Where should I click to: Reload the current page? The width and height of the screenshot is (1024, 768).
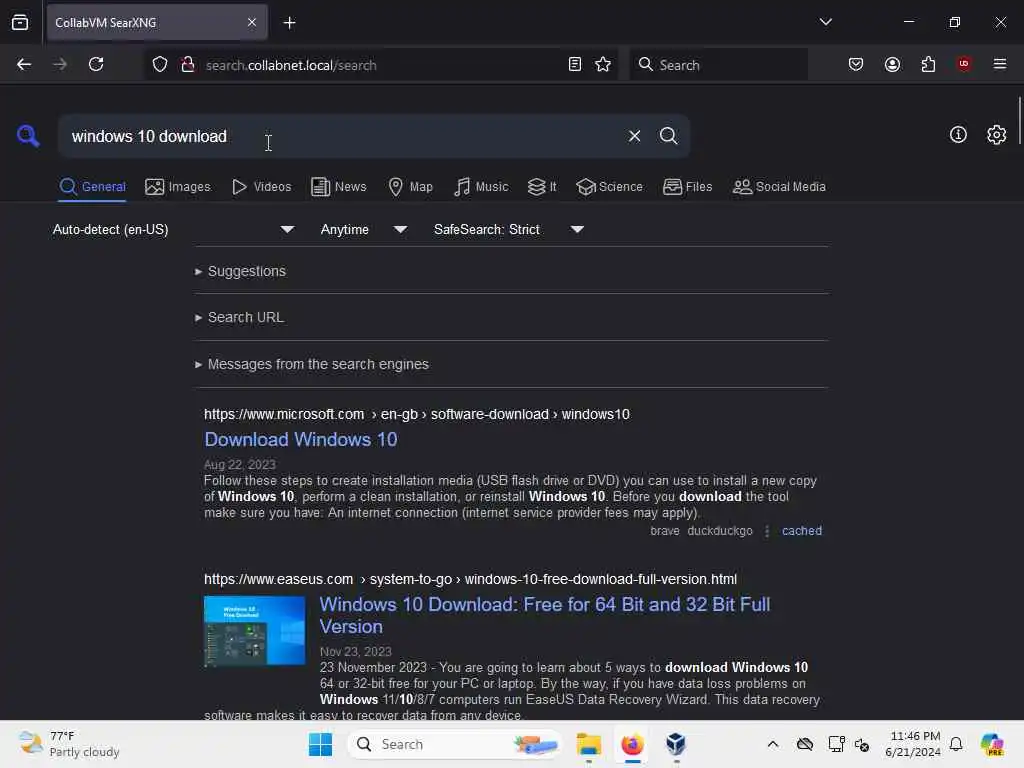point(96,64)
